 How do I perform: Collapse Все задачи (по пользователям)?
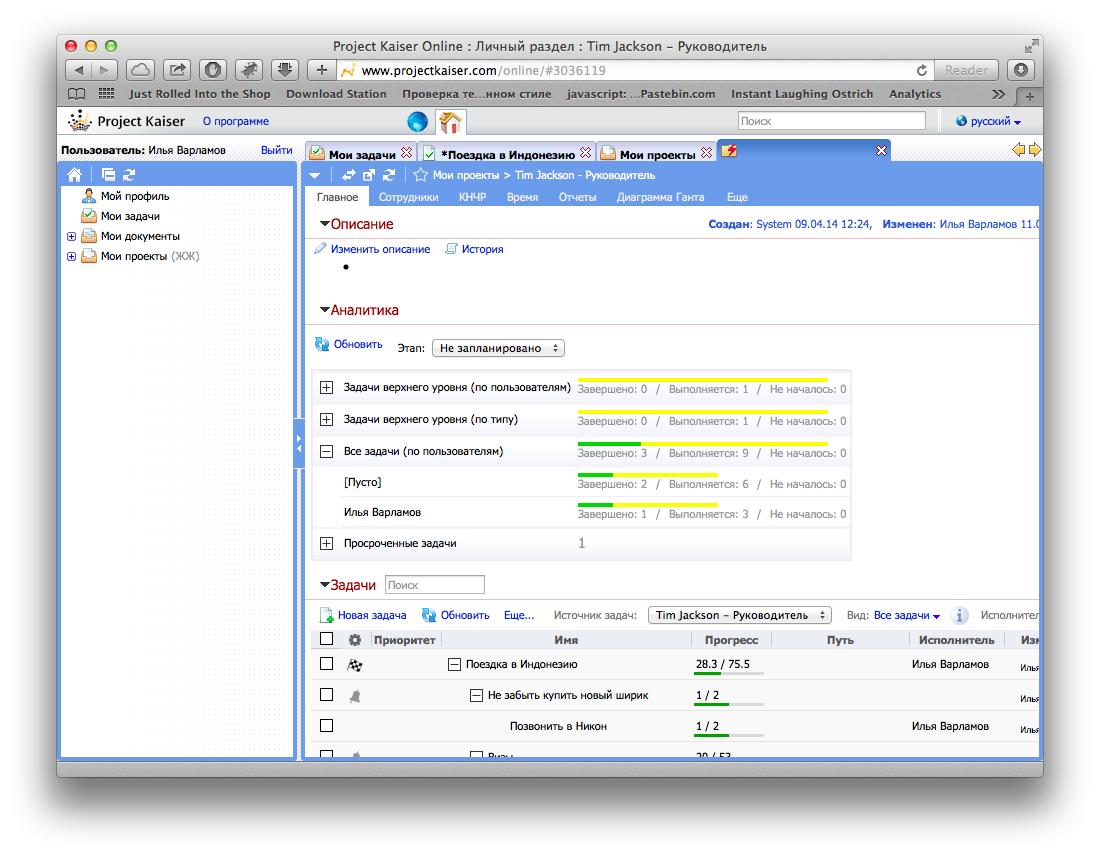(326, 452)
